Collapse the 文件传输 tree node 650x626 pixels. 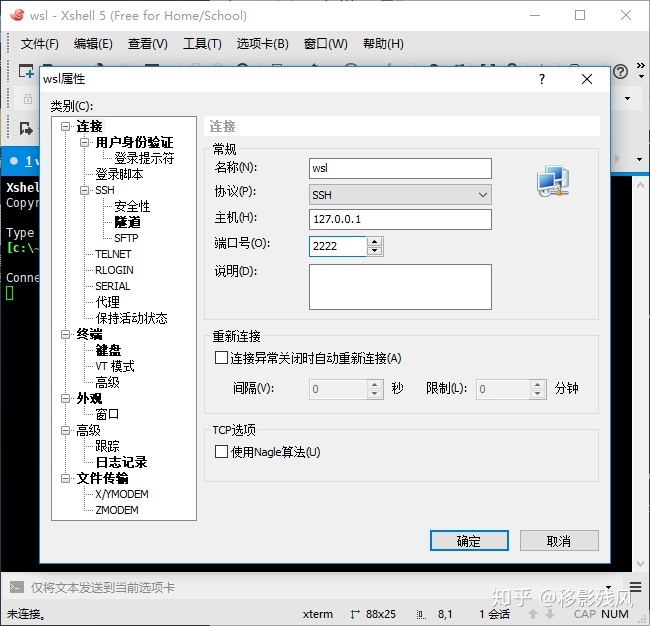[x=65, y=478]
